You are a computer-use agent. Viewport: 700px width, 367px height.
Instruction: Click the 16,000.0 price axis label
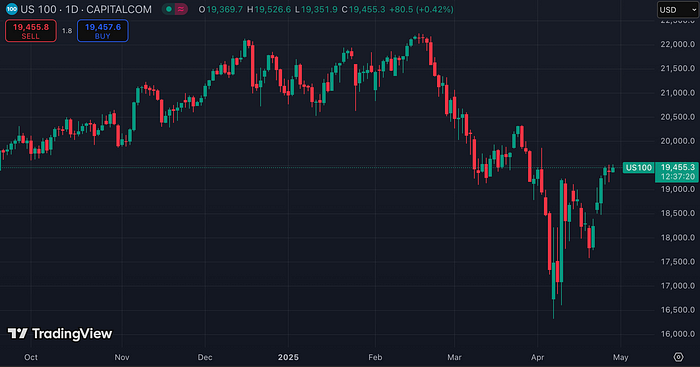click(x=678, y=334)
